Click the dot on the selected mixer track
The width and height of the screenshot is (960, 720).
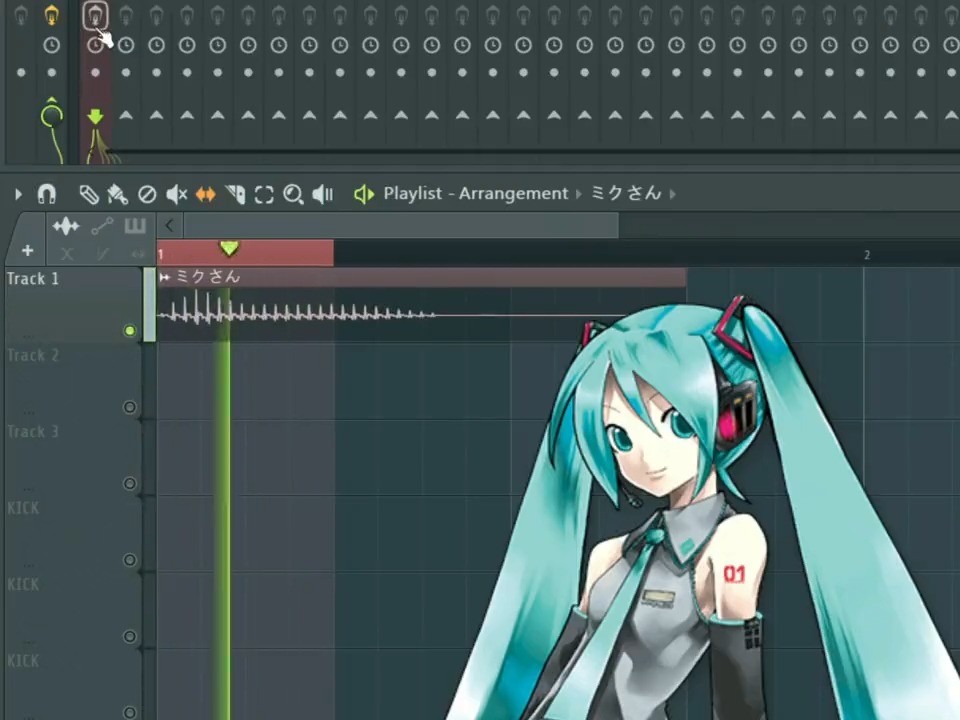[x=95, y=73]
